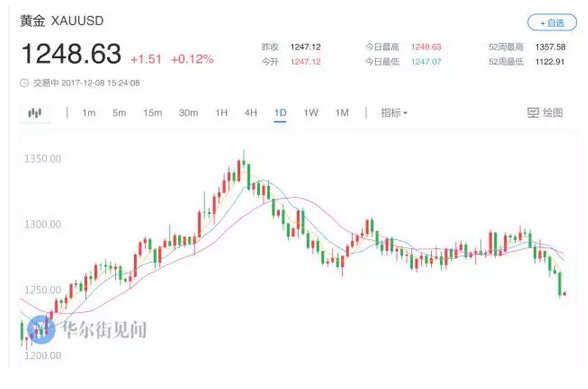Add gold to watchlist with +自选
The height and width of the screenshot is (389, 588).
pos(552,23)
